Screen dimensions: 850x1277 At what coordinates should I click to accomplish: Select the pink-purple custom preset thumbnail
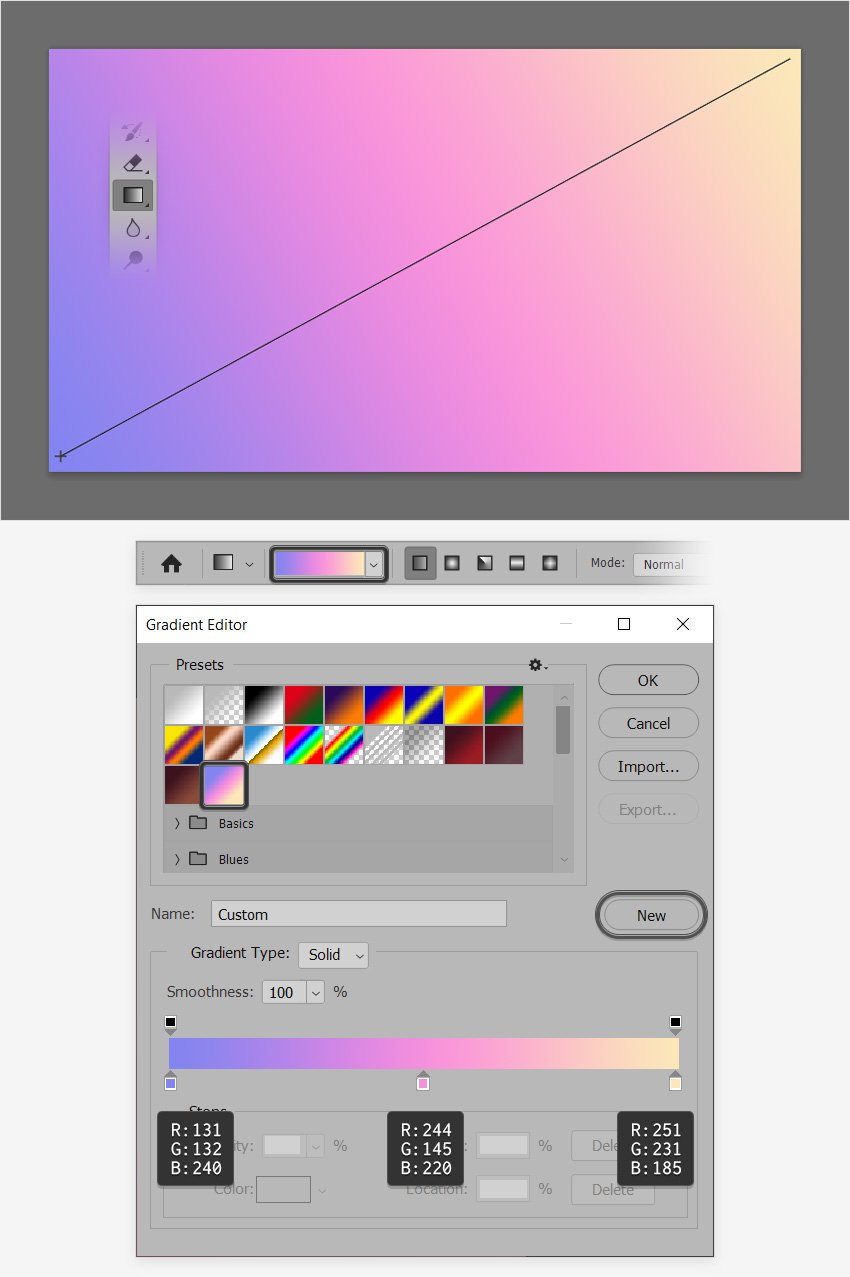pos(223,785)
